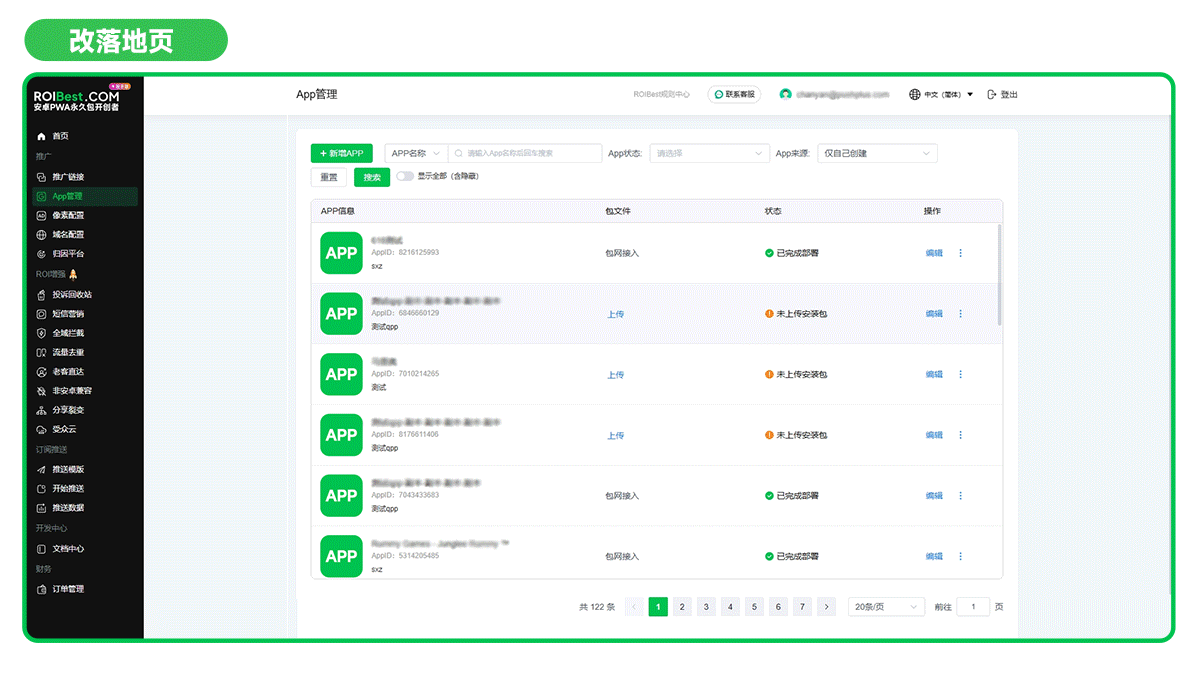1200x684 pixels.
Task: Click the 前往 page number input
Action: pyautogui.click(x=973, y=606)
